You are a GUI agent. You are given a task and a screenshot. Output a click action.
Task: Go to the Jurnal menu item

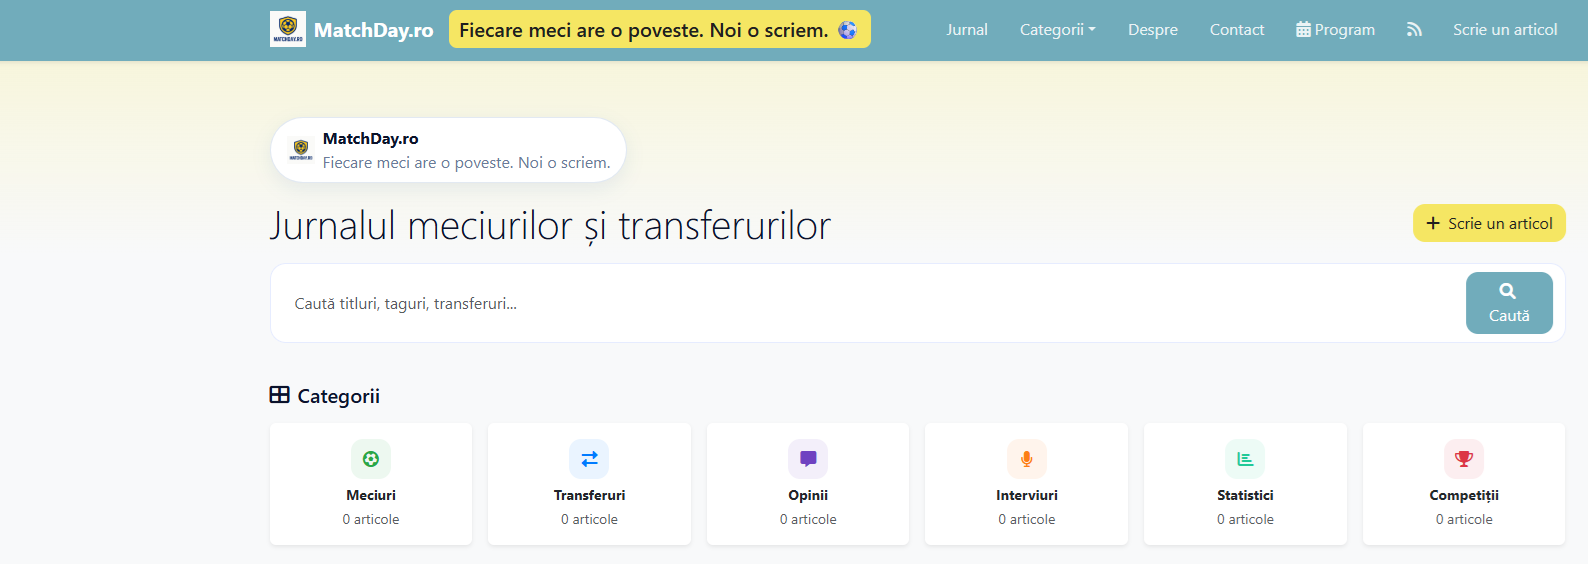tap(967, 30)
